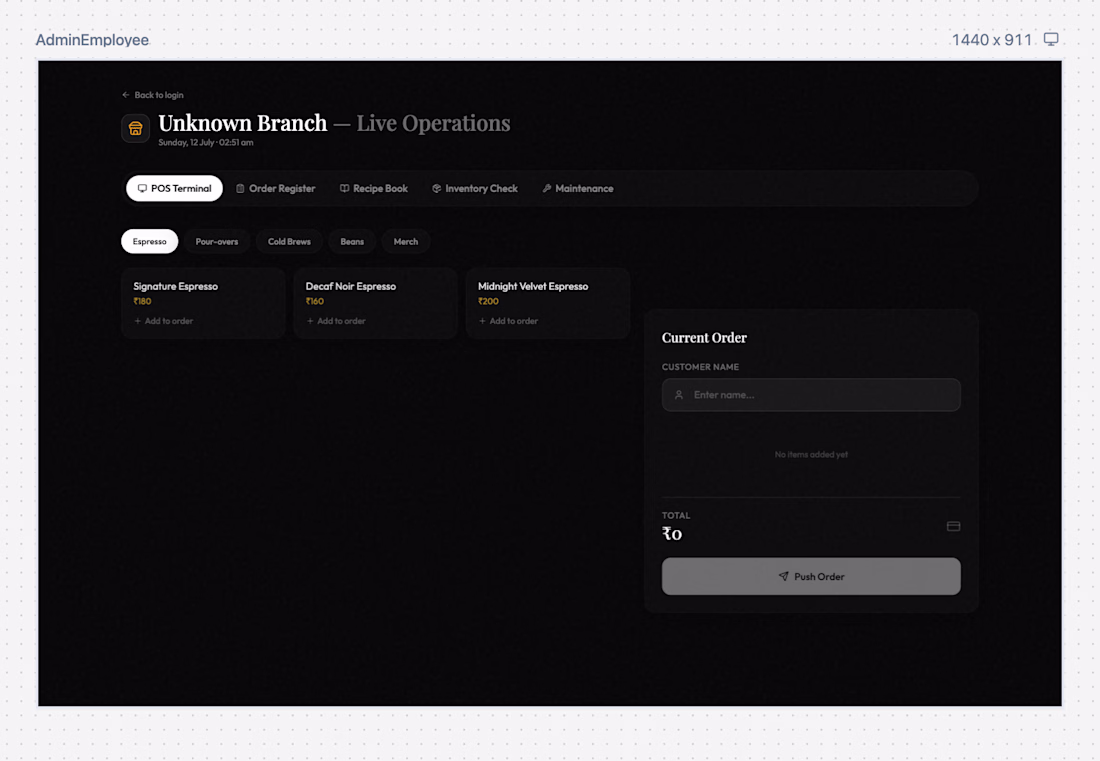Focus the customer name input field
This screenshot has width=1100, height=761.
[811, 395]
